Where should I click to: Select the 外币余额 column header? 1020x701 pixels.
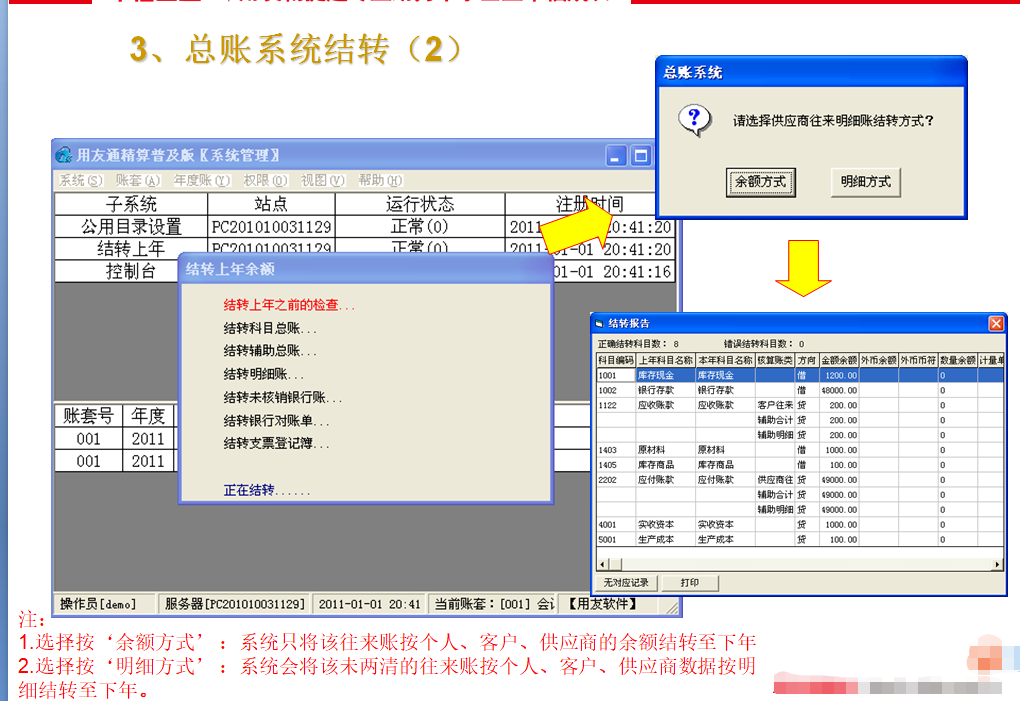coord(879,360)
